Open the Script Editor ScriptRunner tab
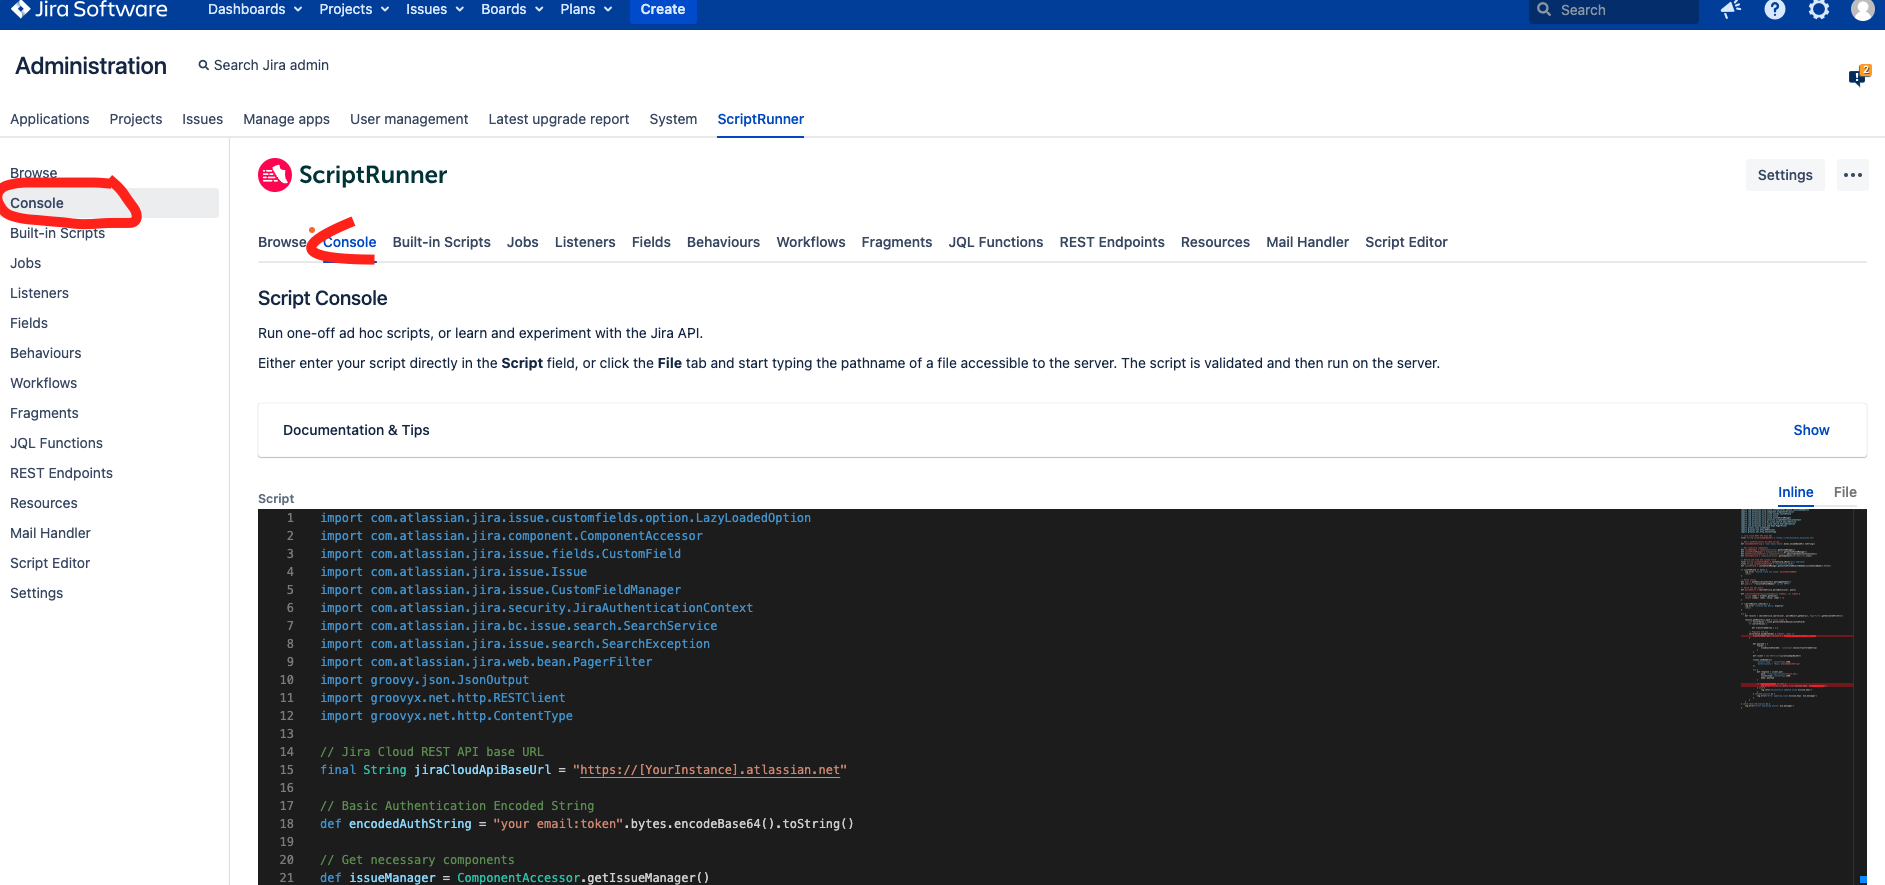The height and width of the screenshot is (885, 1885). point(1406,242)
